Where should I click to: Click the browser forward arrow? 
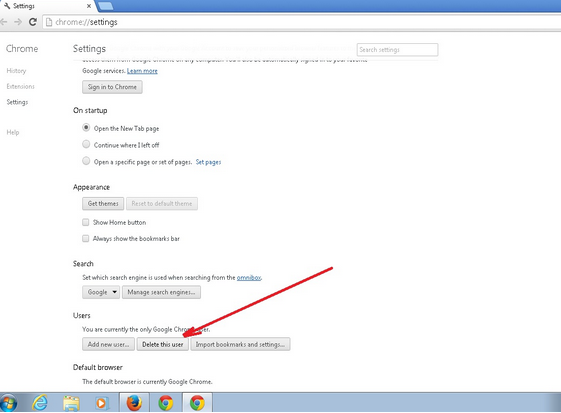[18, 22]
